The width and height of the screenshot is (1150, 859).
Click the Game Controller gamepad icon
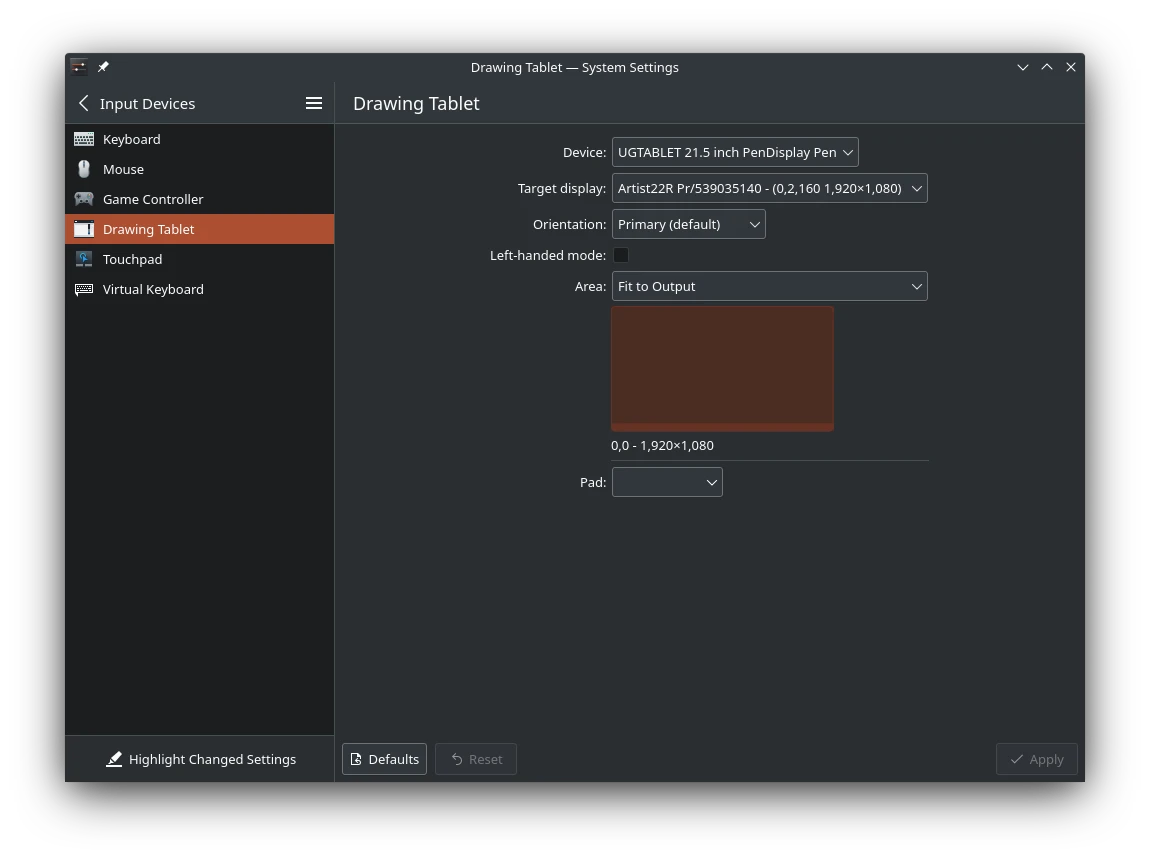pyautogui.click(x=84, y=200)
